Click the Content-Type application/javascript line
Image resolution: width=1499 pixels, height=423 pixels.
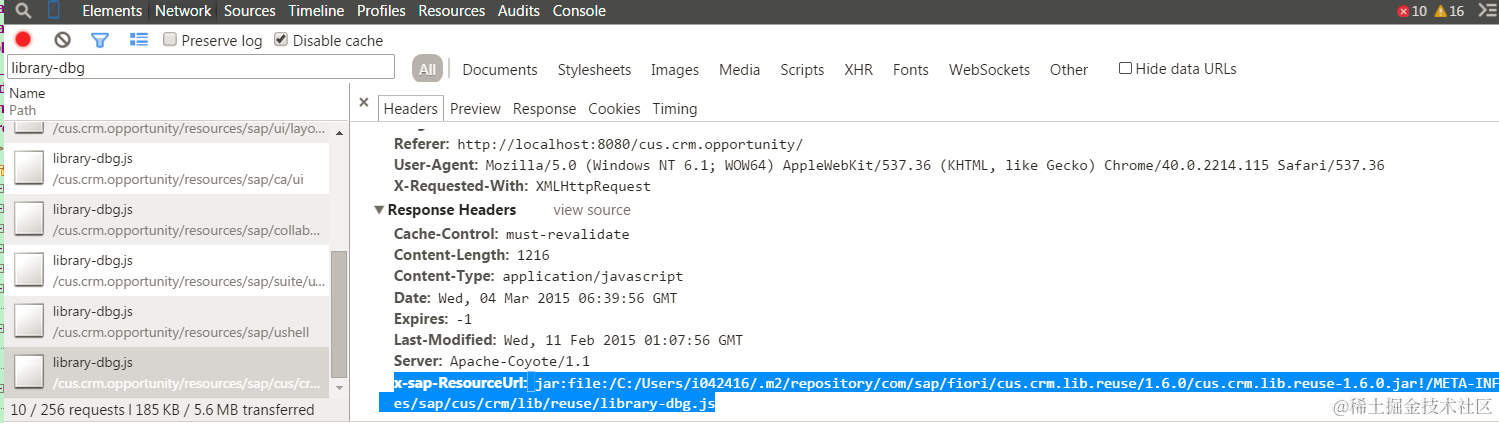tap(539, 276)
